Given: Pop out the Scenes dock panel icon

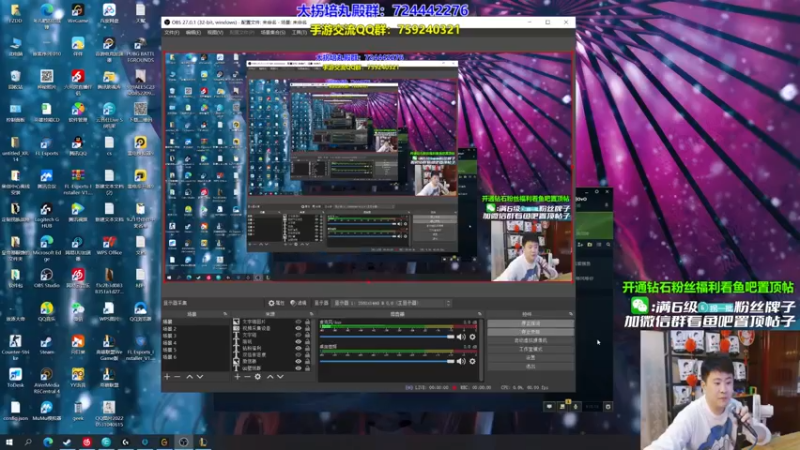Looking at the screenshot, I should [225, 314].
